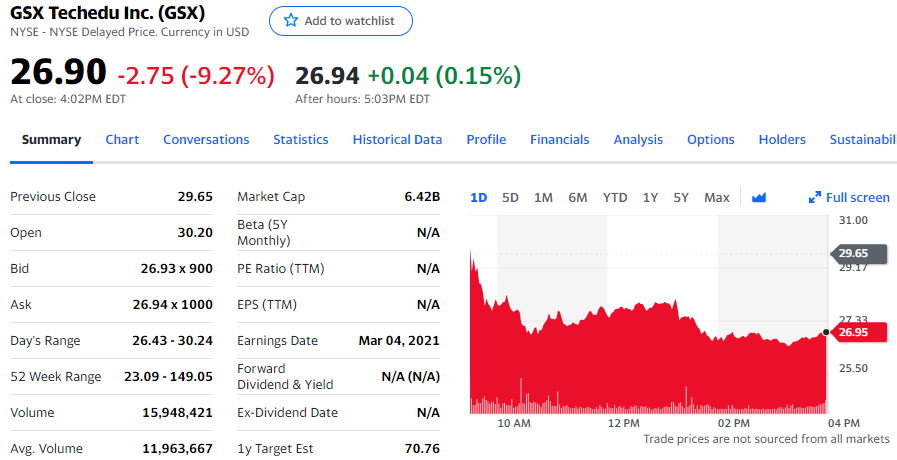Click the 26.95 current price marker on chart
897x460 pixels.
click(856, 332)
